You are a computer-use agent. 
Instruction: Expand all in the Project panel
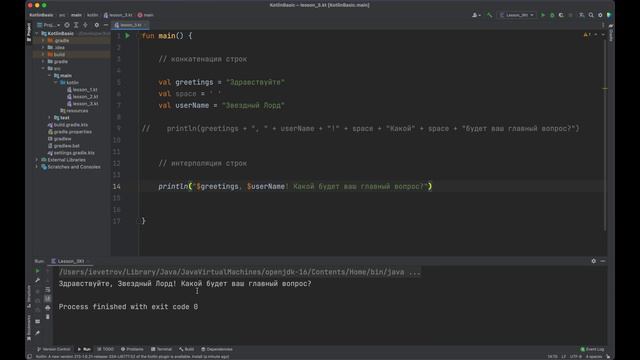(76, 25)
